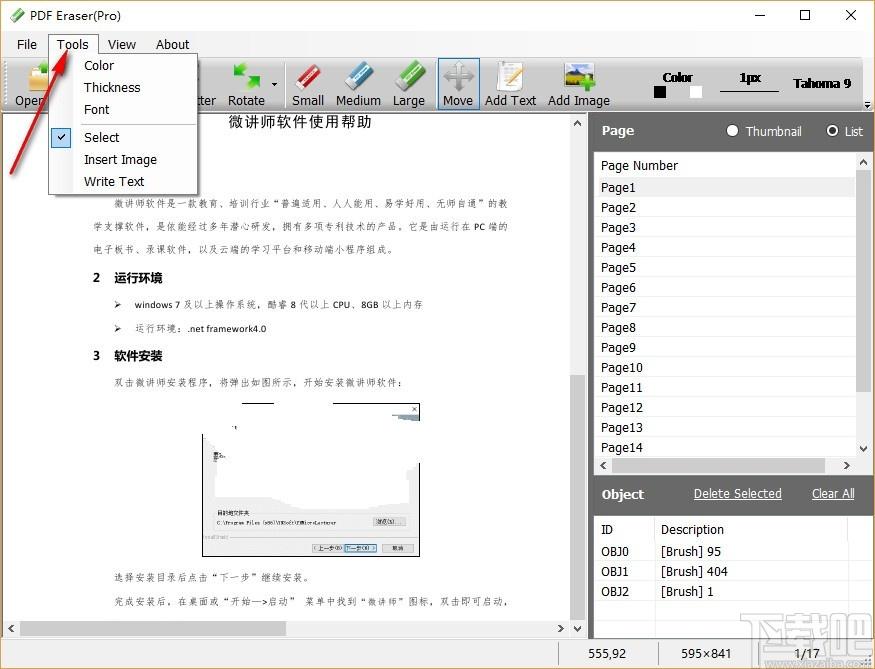The width and height of the screenshot is (875, 669).
Task: Click page list scroll left arrow
Action: tap(603, 465)
